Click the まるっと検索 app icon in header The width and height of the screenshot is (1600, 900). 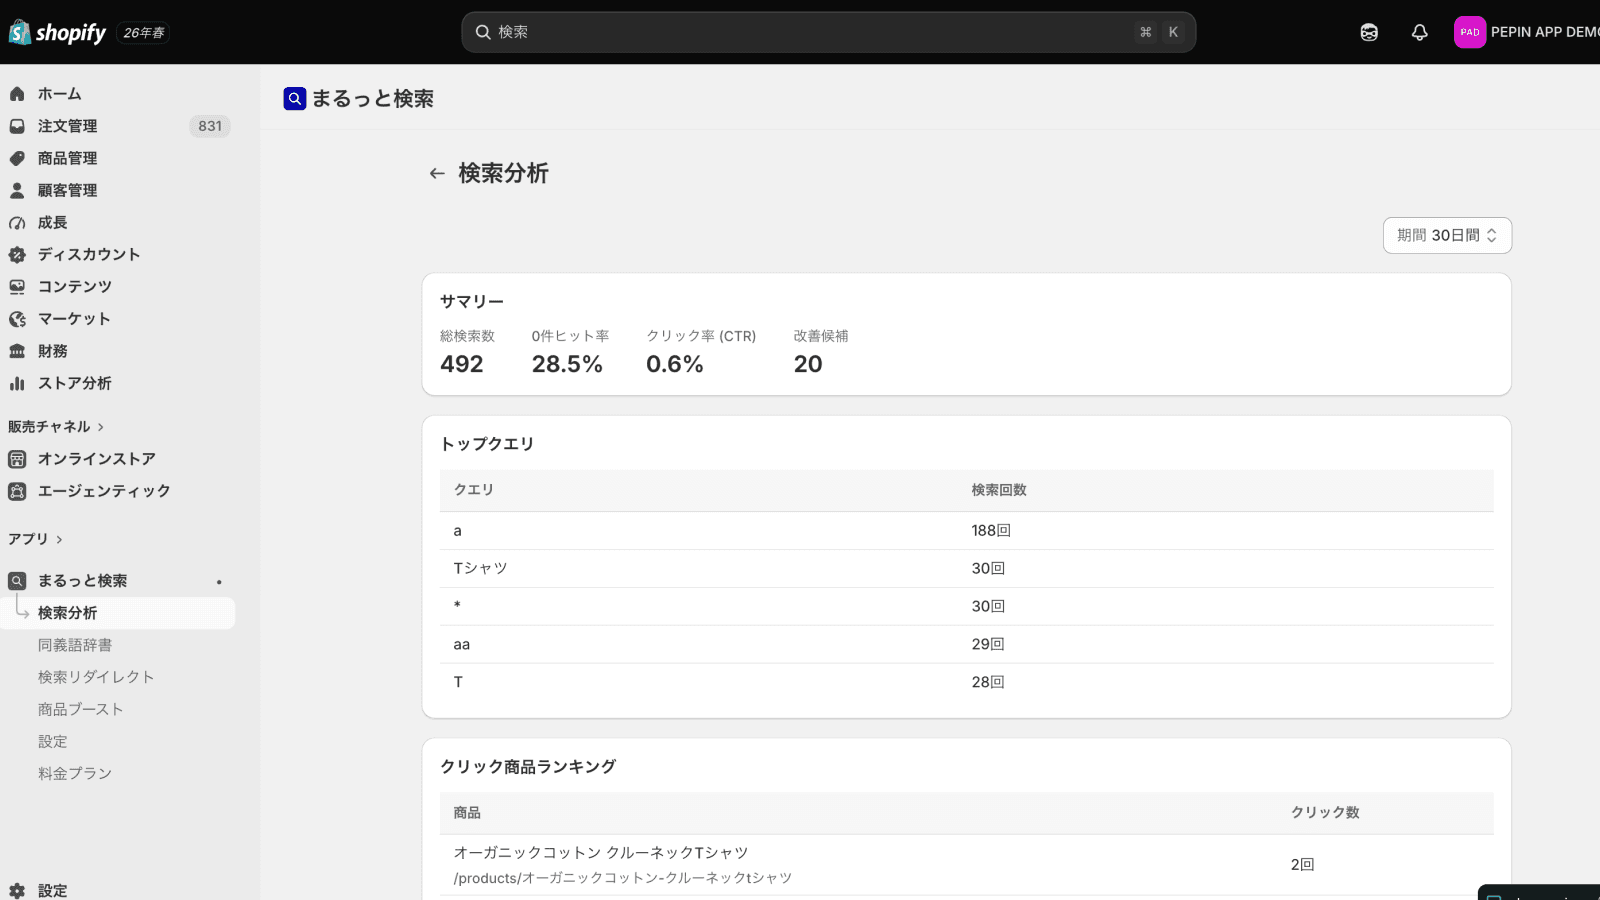(295, 98)
